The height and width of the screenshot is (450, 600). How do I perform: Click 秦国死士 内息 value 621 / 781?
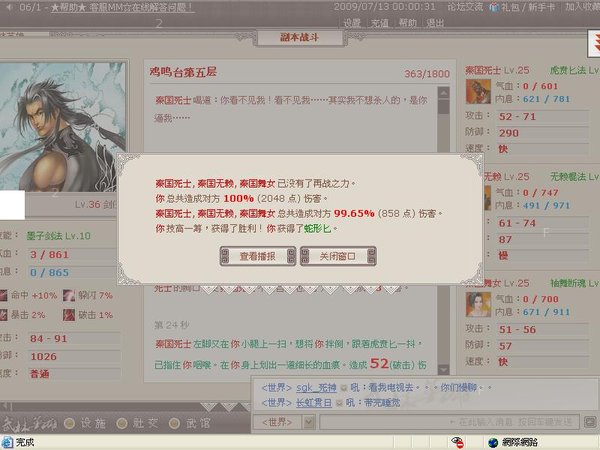[546, 99]
